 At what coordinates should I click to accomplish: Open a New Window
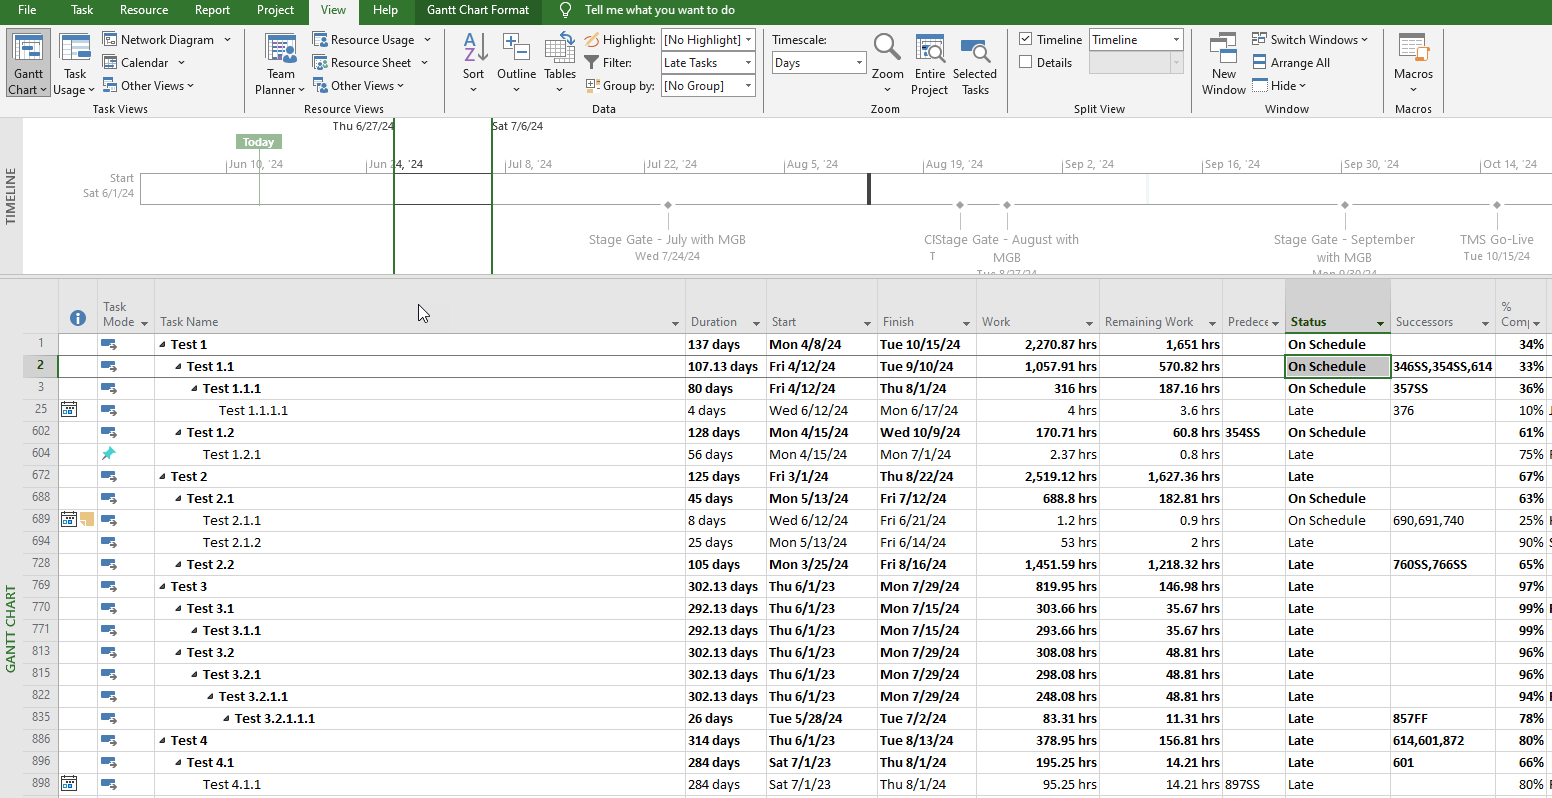1223,62
